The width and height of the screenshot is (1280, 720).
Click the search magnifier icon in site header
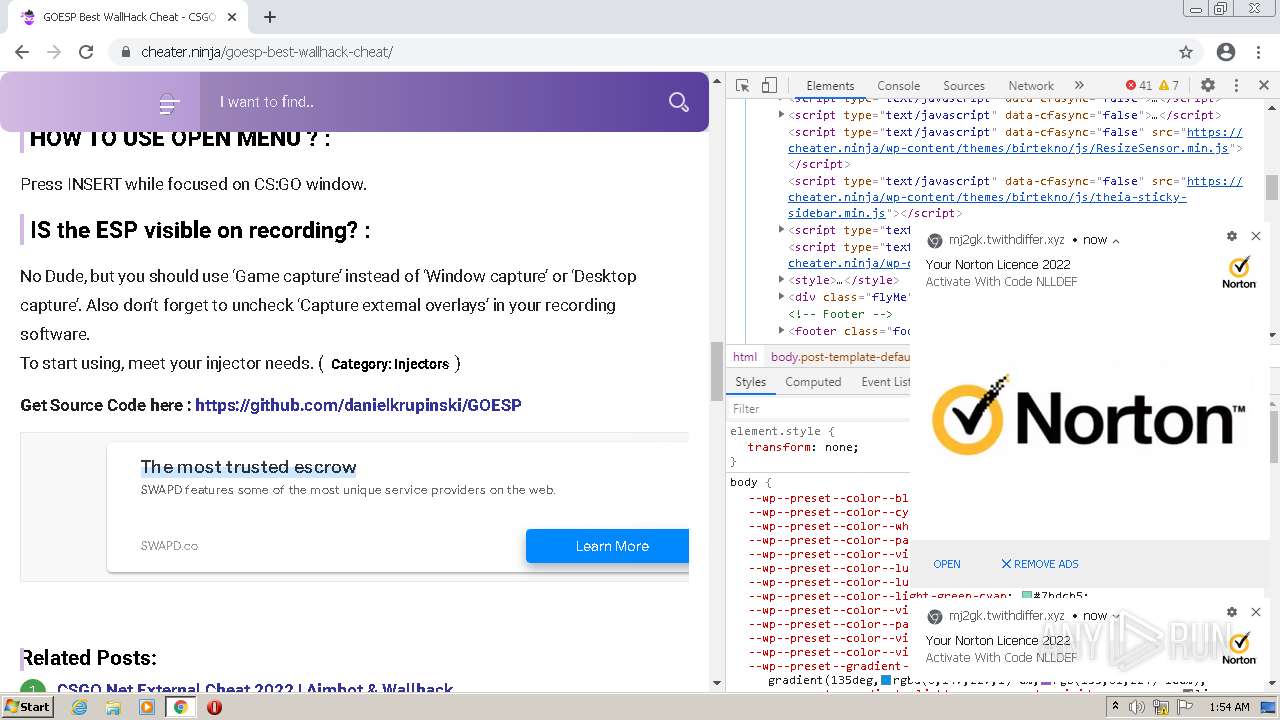coord(679,102)
